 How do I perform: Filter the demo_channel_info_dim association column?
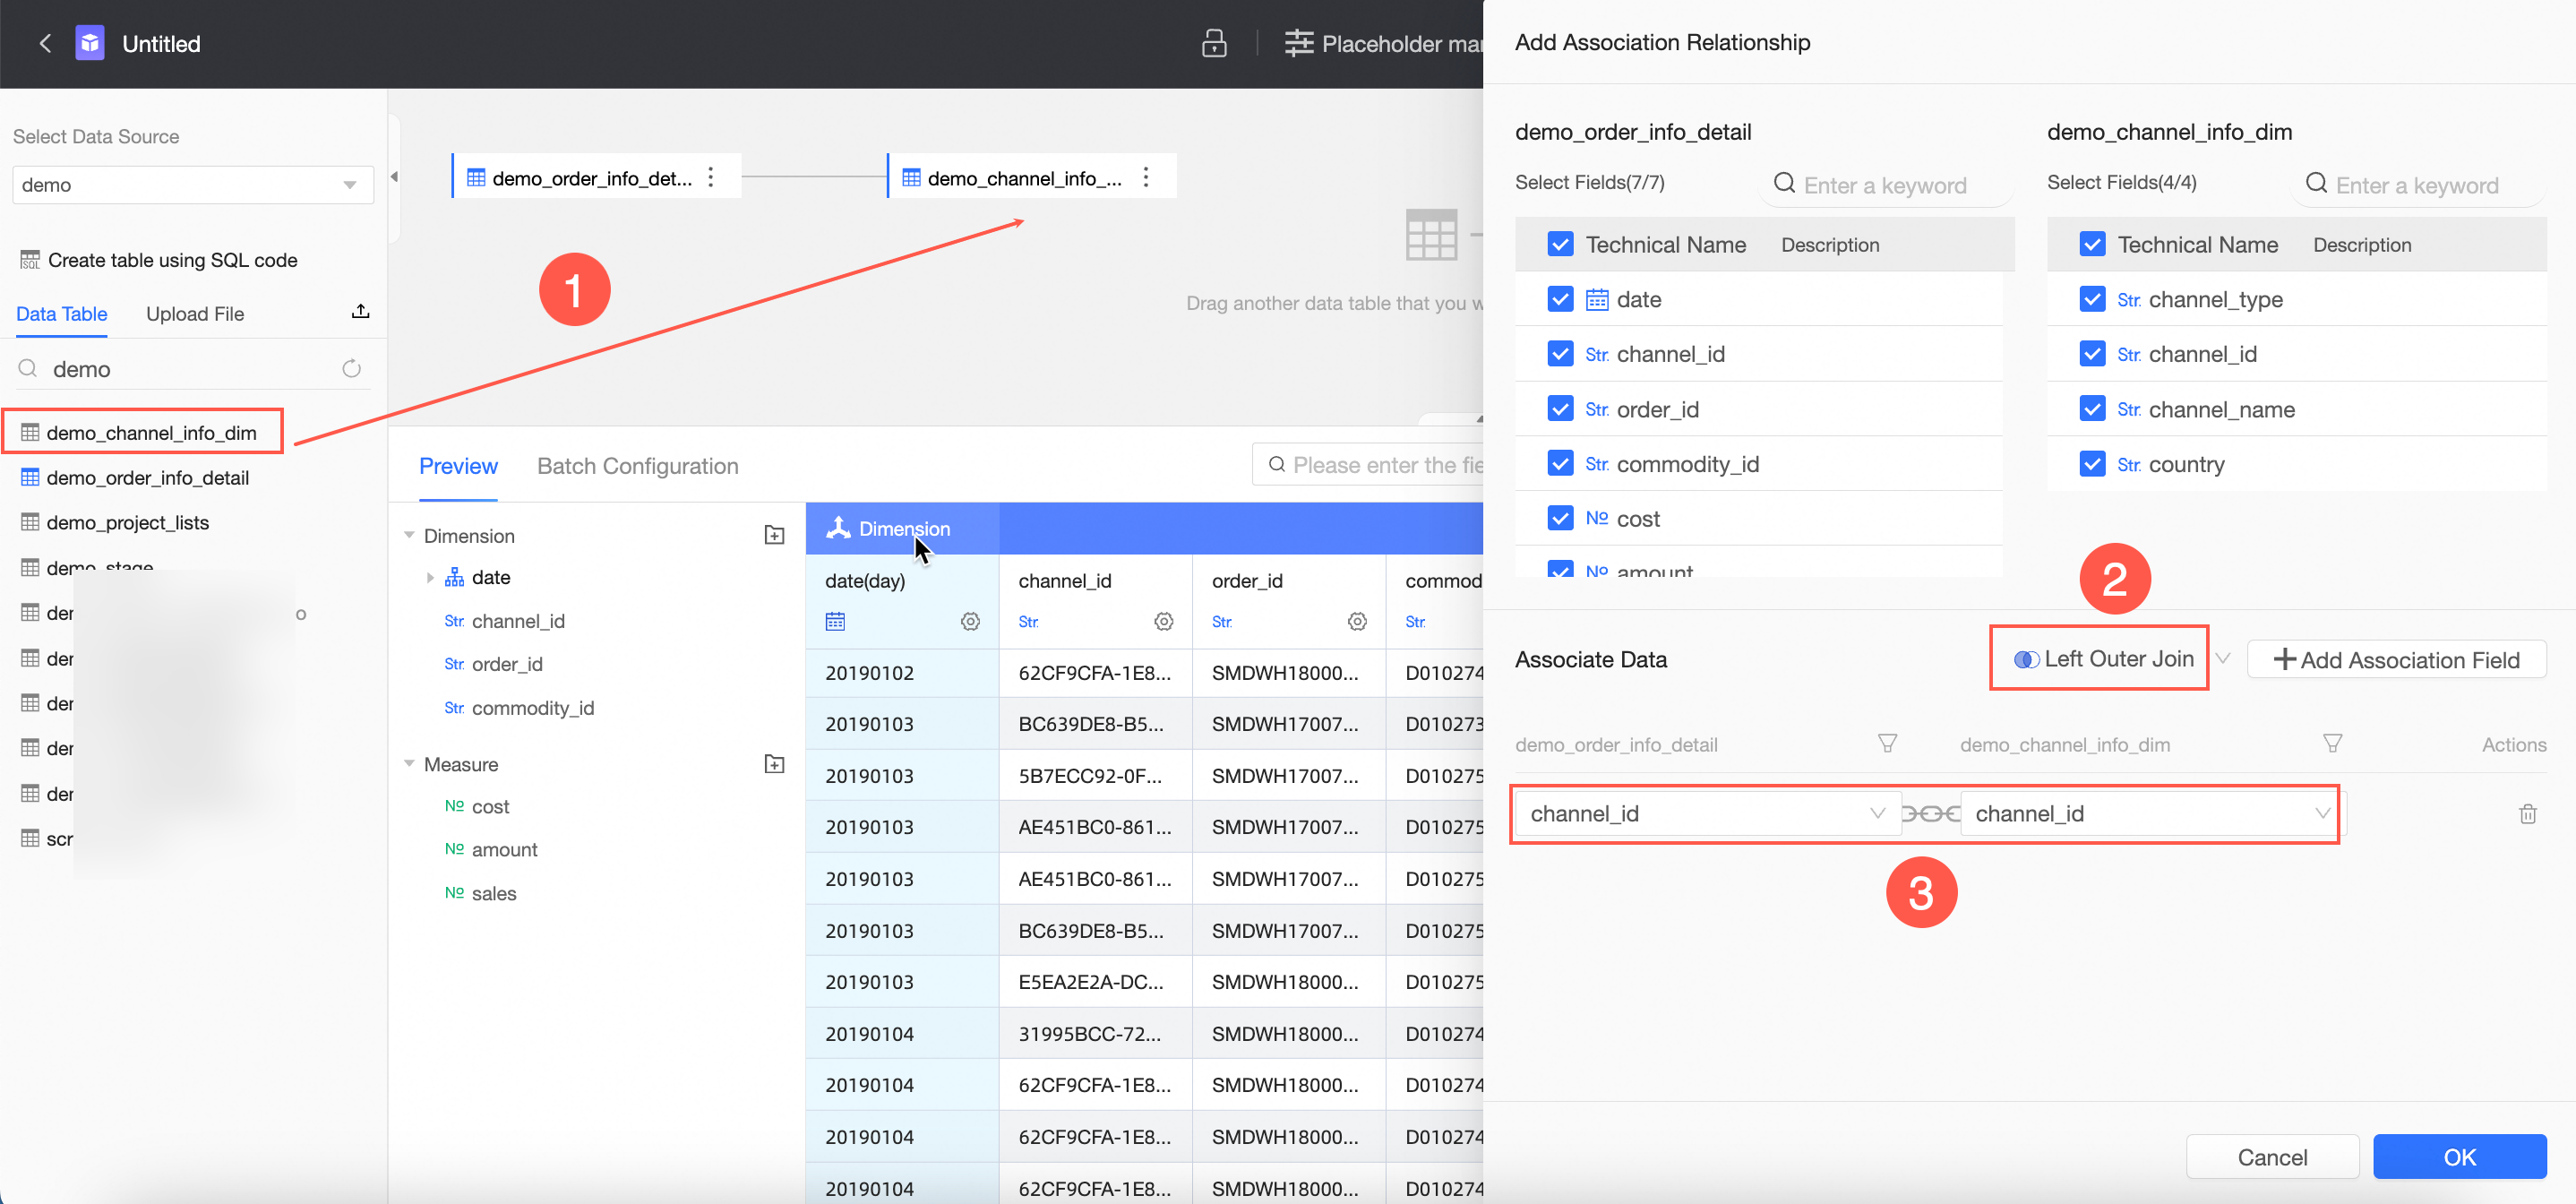2332,744
